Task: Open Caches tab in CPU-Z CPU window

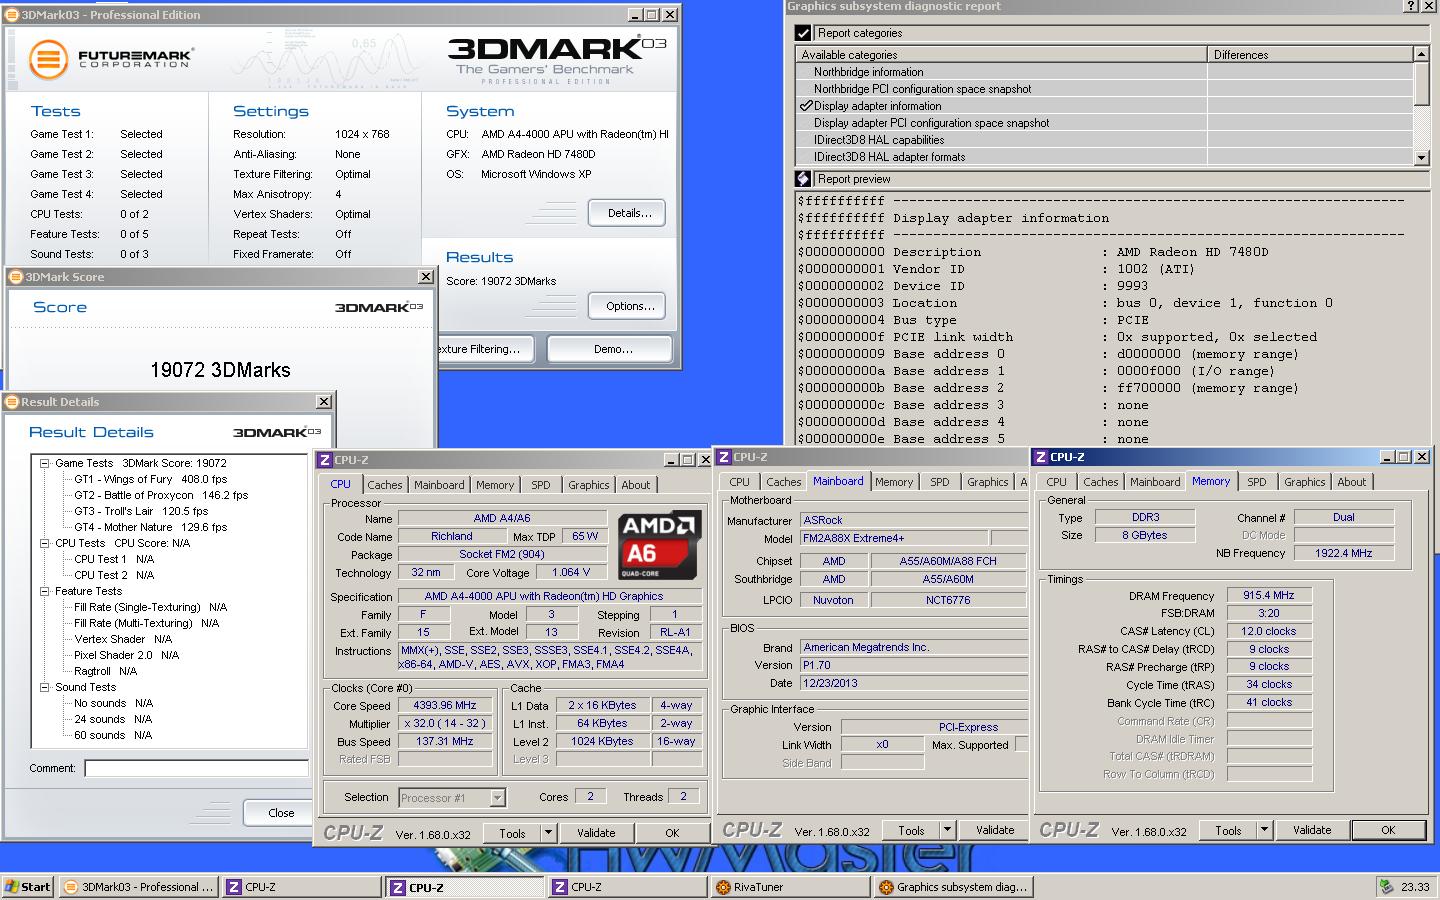Action: tap(385, 485)
